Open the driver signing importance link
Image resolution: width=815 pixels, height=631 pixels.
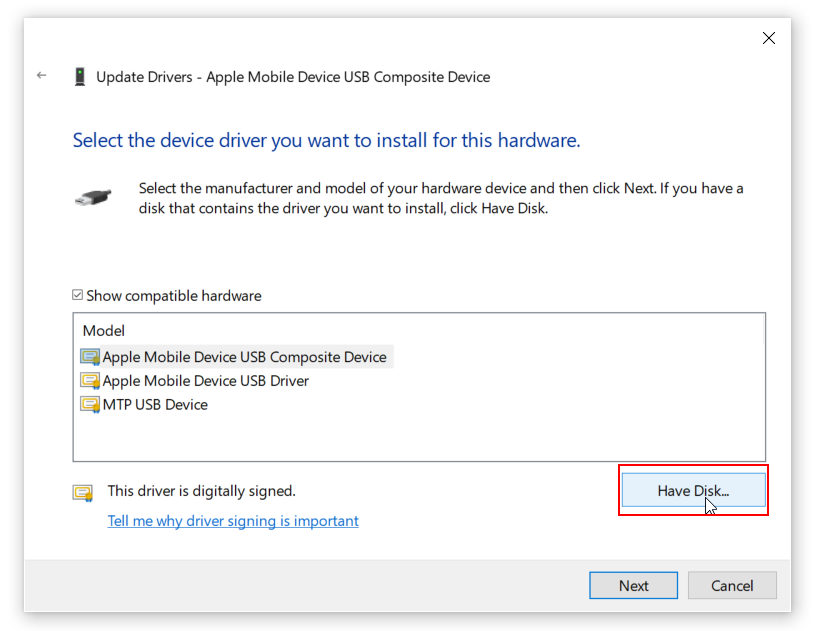[233, 521]
